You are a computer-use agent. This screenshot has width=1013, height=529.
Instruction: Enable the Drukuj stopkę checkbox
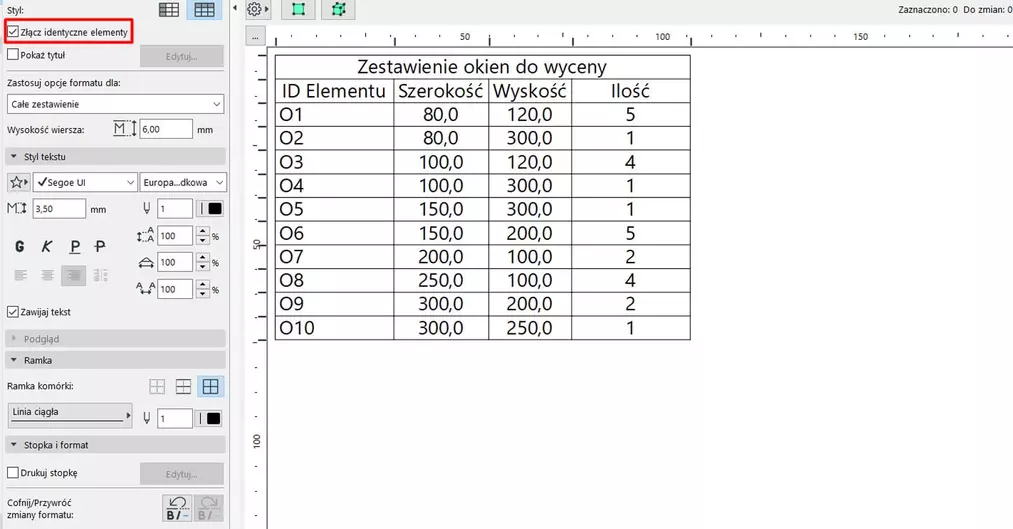pyautogui.click(x=13, y=473)
